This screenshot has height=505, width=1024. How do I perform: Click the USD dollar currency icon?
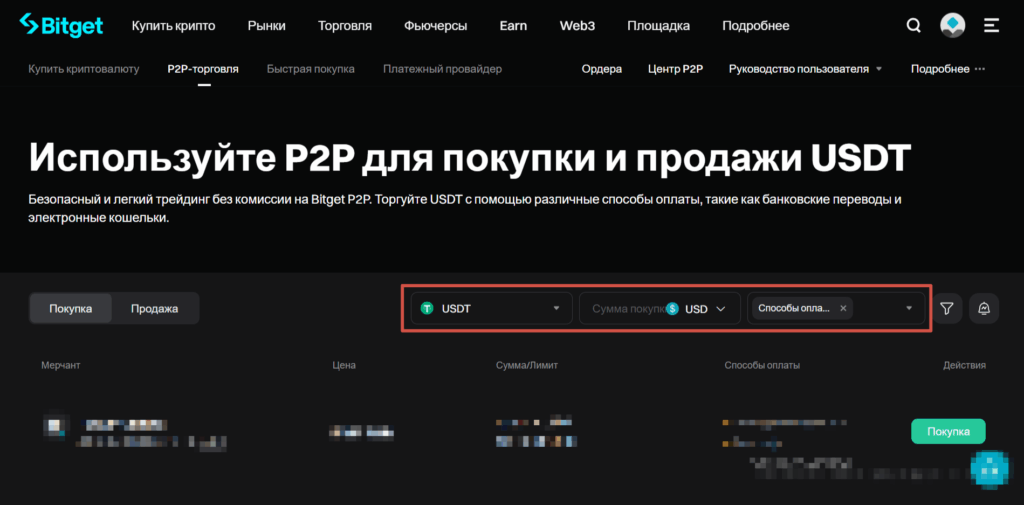click(673, 308)
